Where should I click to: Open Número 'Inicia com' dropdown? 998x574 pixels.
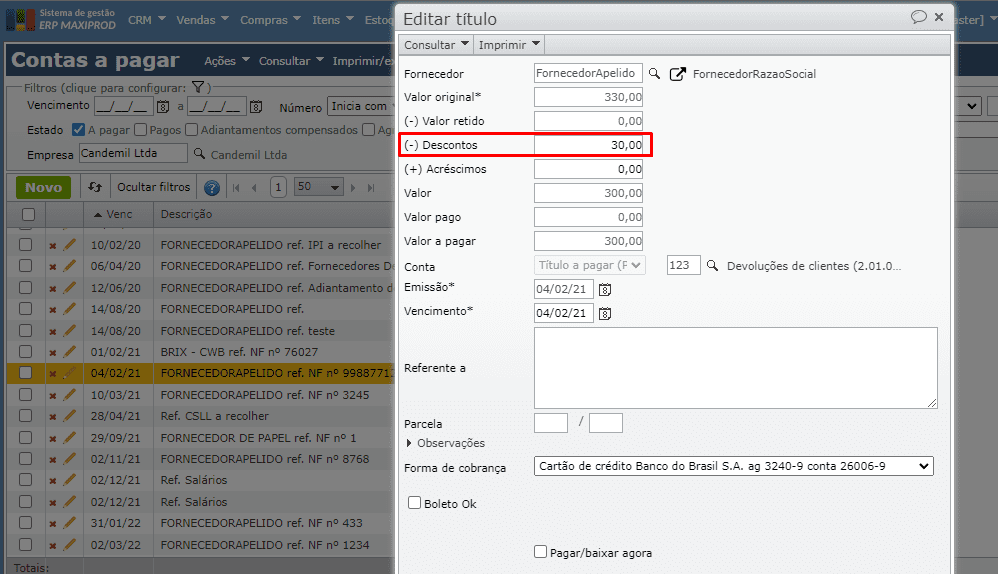[x=361, y=106]
